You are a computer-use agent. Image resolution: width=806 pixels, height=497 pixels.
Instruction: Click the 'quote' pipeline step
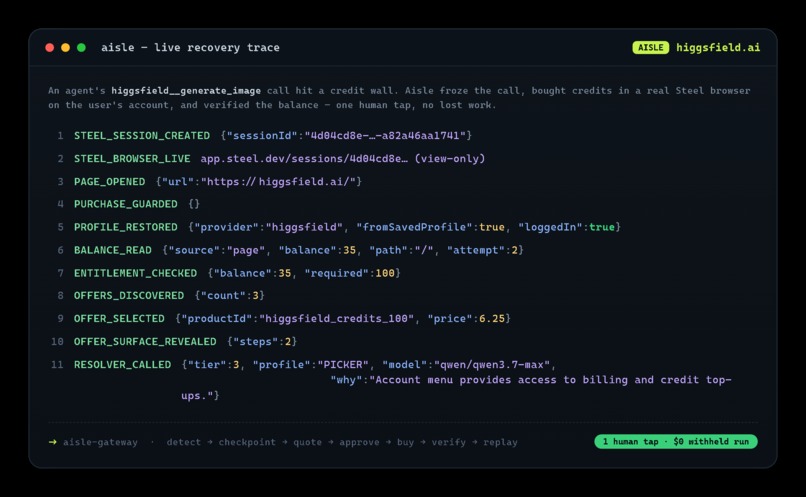pos(307,442)
